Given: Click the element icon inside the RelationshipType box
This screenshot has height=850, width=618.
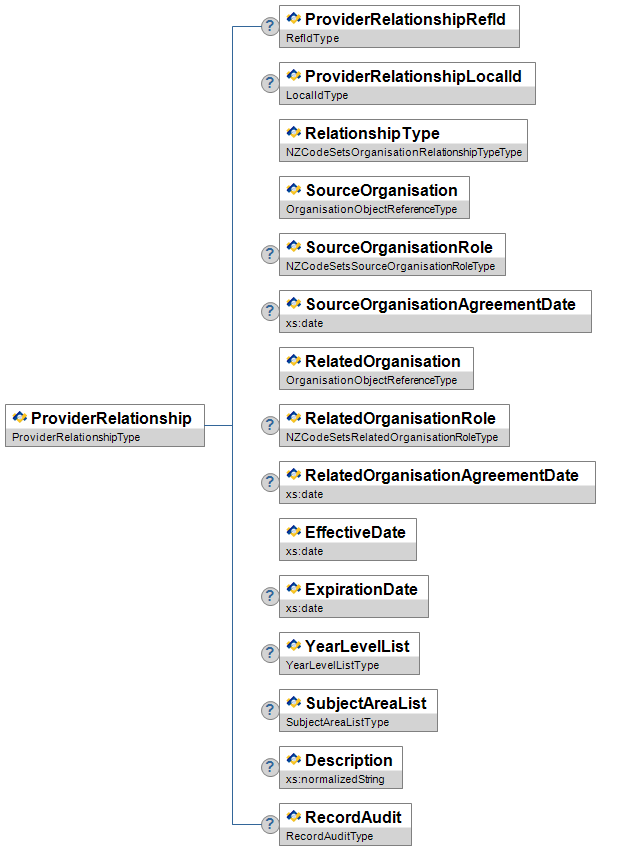Looking at the screenshot, I should pyautogui.click(x=294, y=132).
